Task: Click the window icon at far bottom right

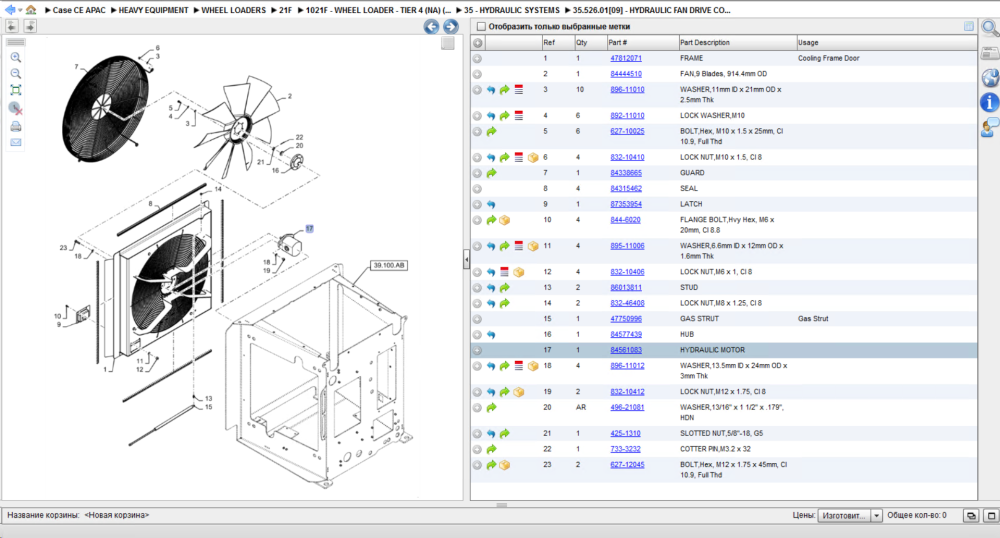Action: pyautogui.click(x=992, y=515)
